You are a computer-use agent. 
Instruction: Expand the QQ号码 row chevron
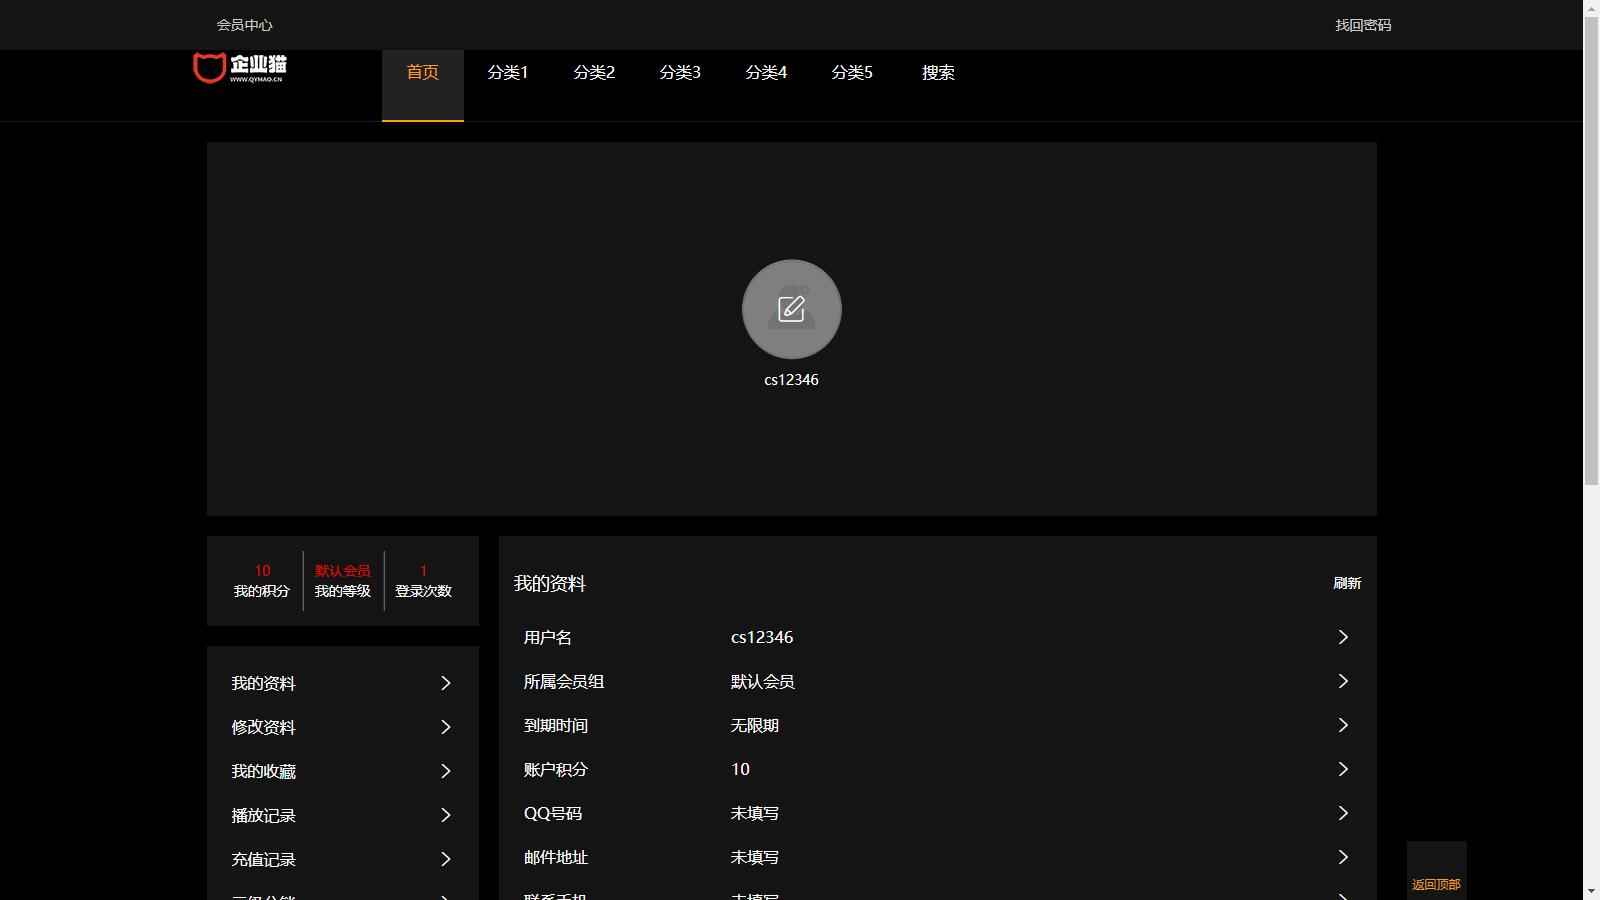pyautogui.click(x=1343, y=813)
